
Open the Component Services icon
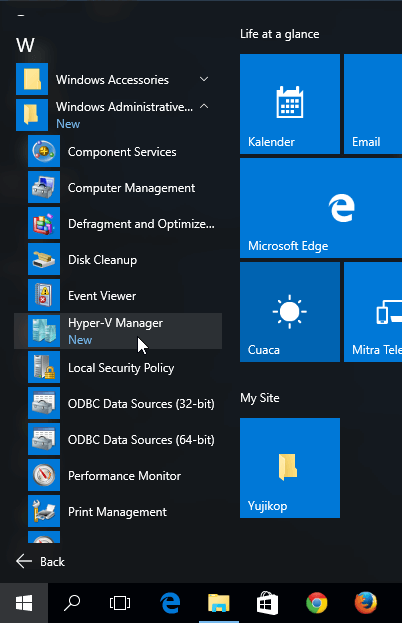(x=44, y=151)
